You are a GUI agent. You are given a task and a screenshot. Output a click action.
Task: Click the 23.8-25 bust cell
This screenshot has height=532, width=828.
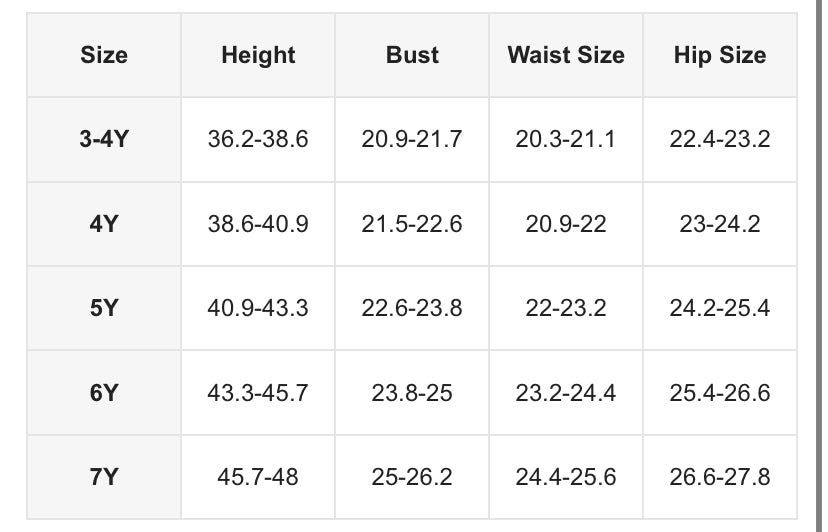[x=412, y=393]
